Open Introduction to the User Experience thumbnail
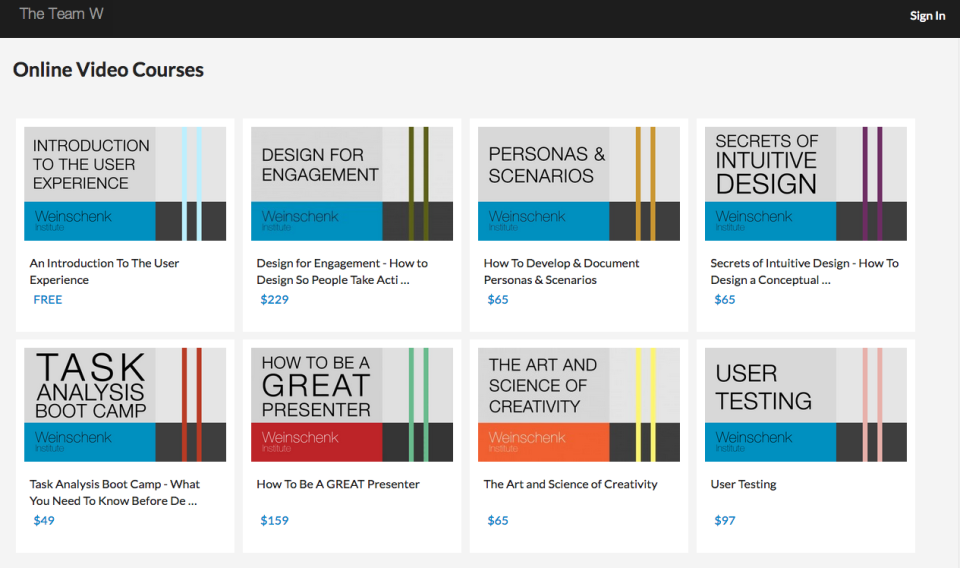 (125, 184)
